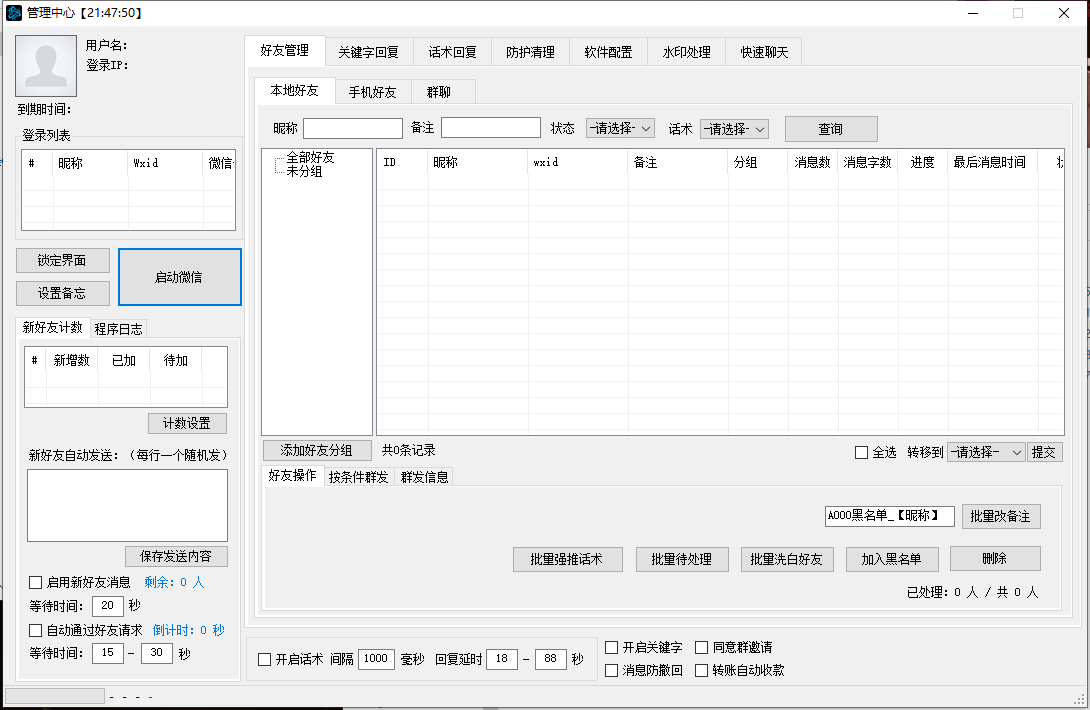Switch to 快速聊天 tab
Screen dimensions: 1090x710
coord(764,52)
